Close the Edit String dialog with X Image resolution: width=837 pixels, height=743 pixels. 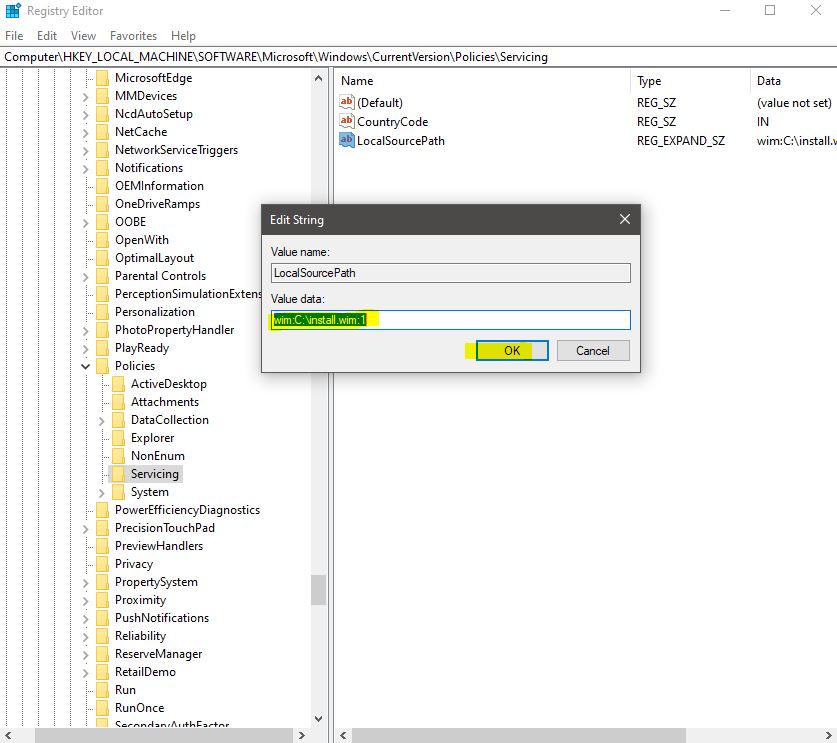[x=624, y=220]
